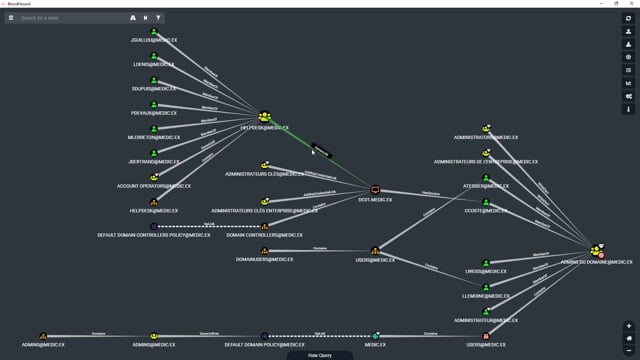Select the JBERTRAND@MEDIC.EX user node
Screen dimensions: 640x360
click(154, 153)
